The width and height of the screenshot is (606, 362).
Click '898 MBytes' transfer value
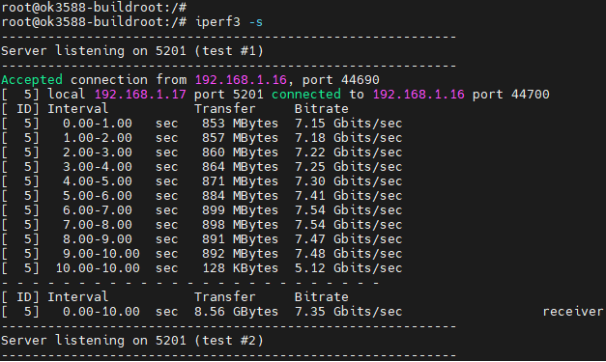(x=240, y=224)
